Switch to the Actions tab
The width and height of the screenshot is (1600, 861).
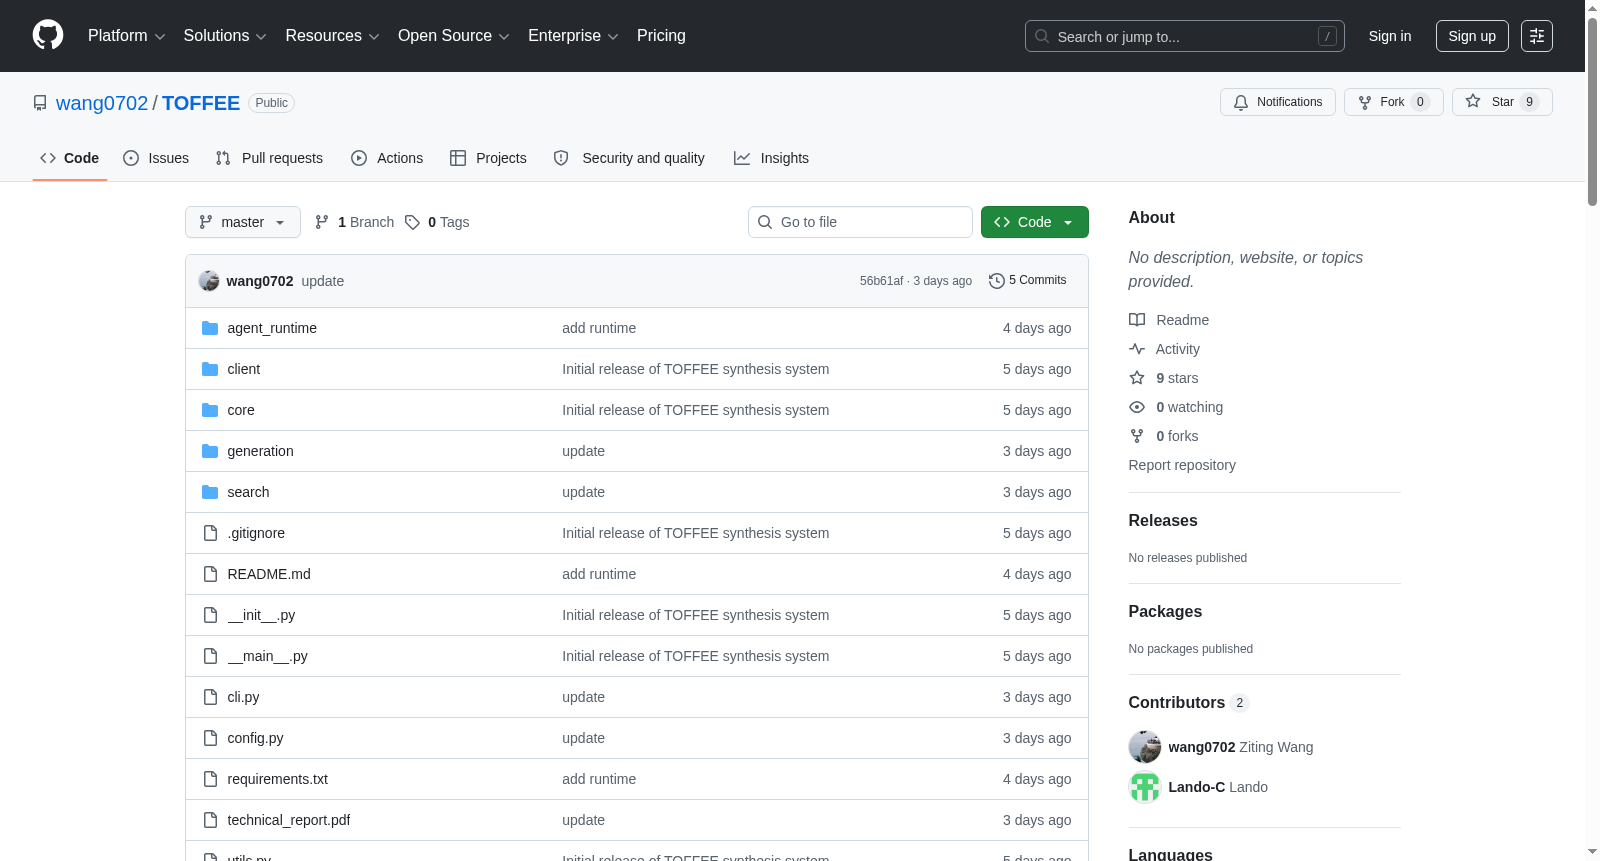(x=387, y=158)
